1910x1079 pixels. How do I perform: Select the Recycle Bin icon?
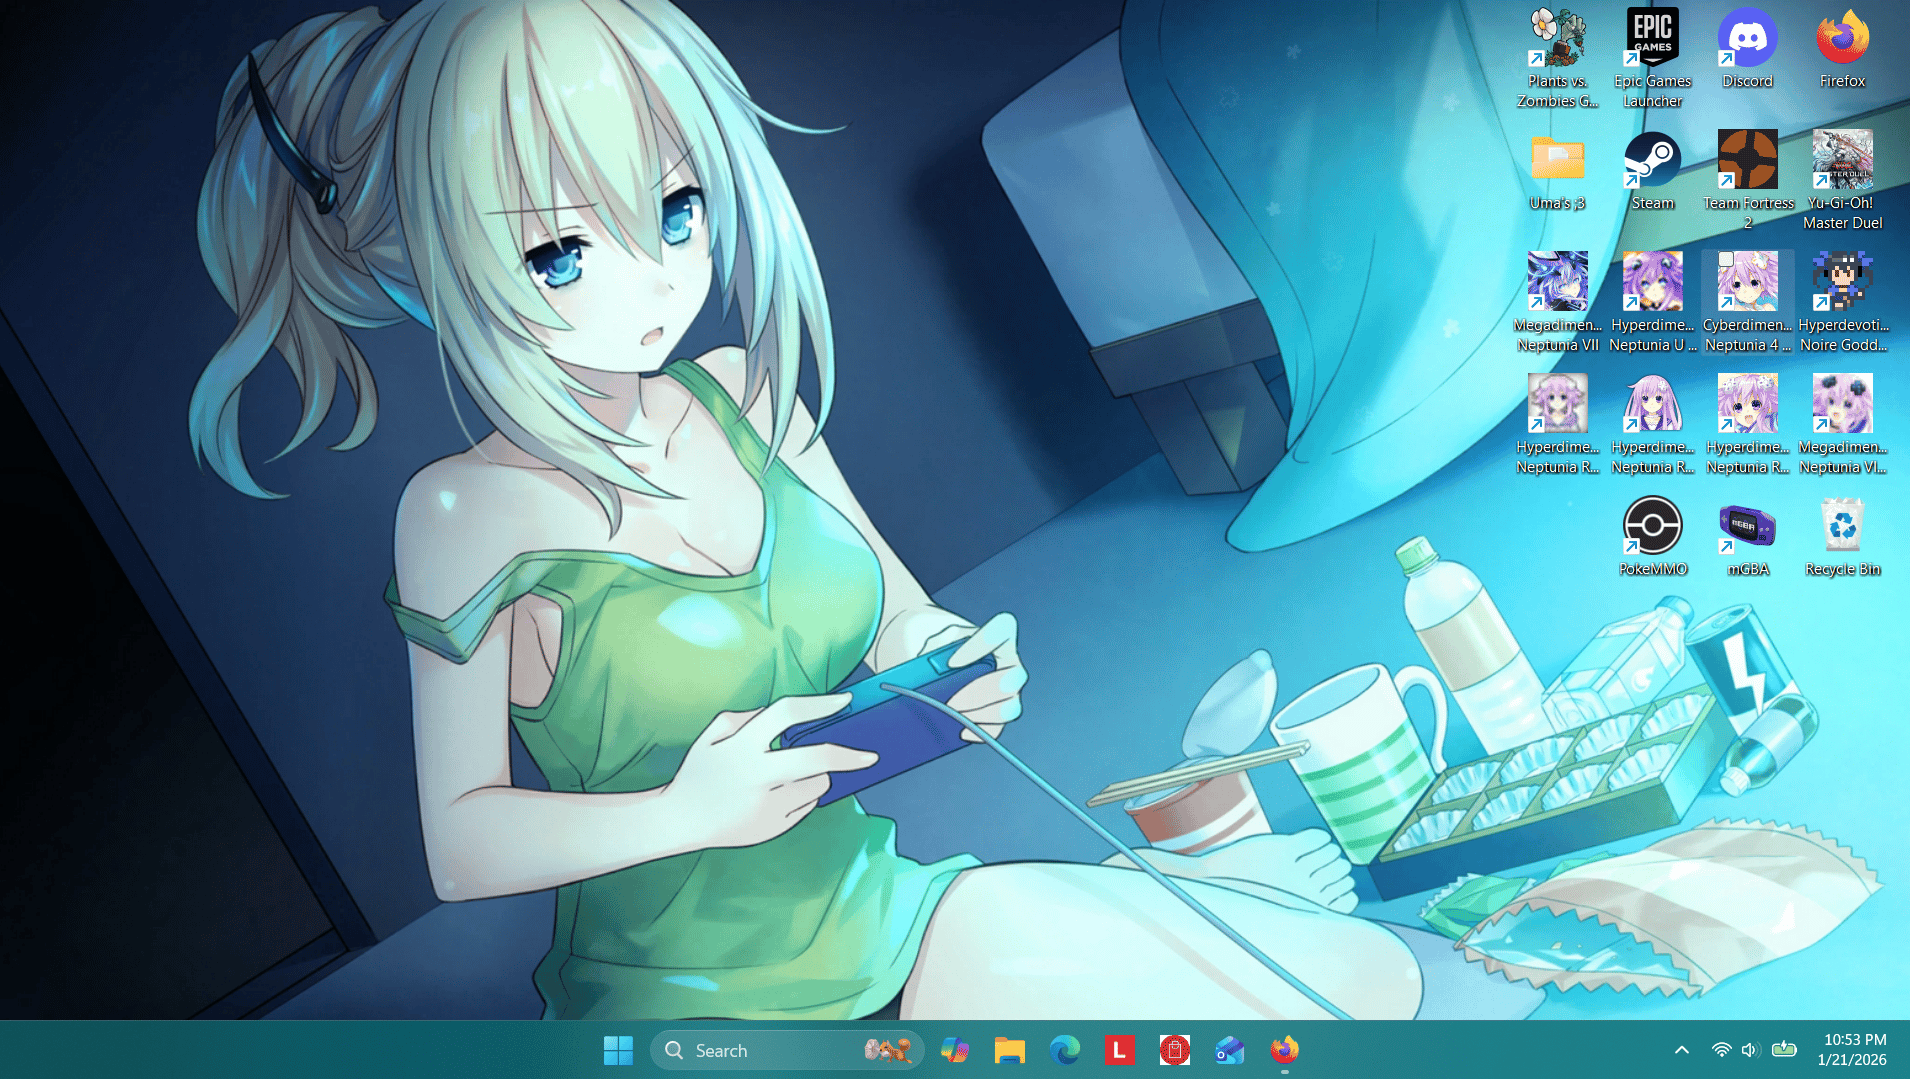pyautogui.click(x=1842, y=536)
